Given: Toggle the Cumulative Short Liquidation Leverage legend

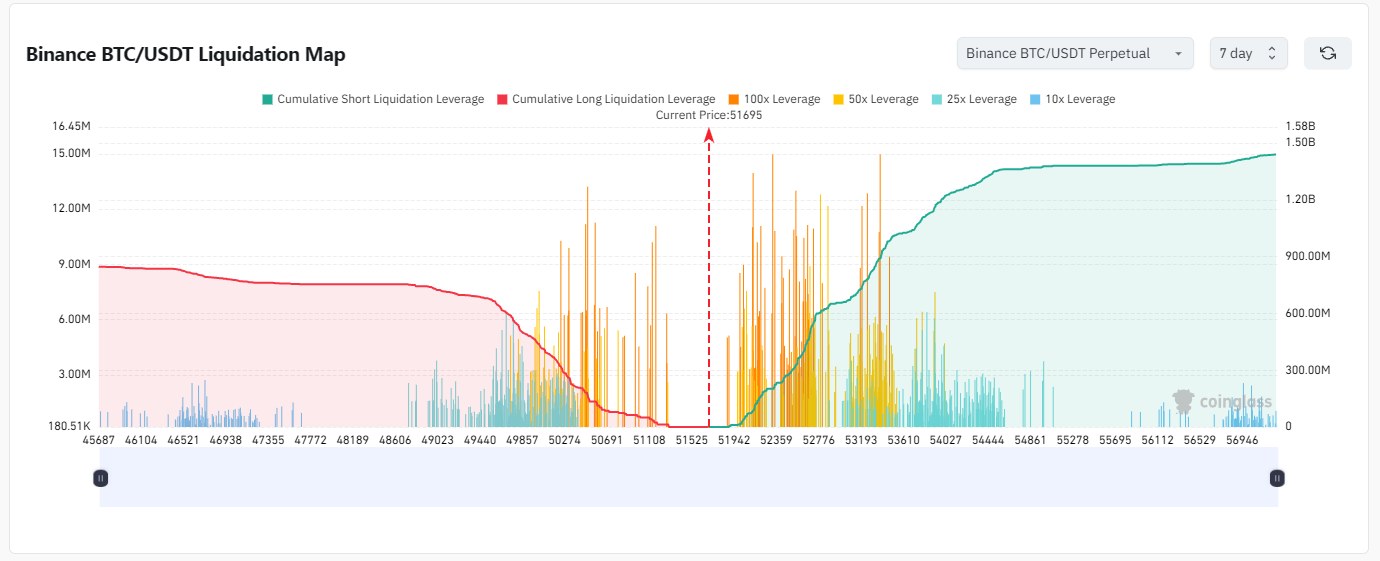Looking at the screenshot, I should point(373,99).
